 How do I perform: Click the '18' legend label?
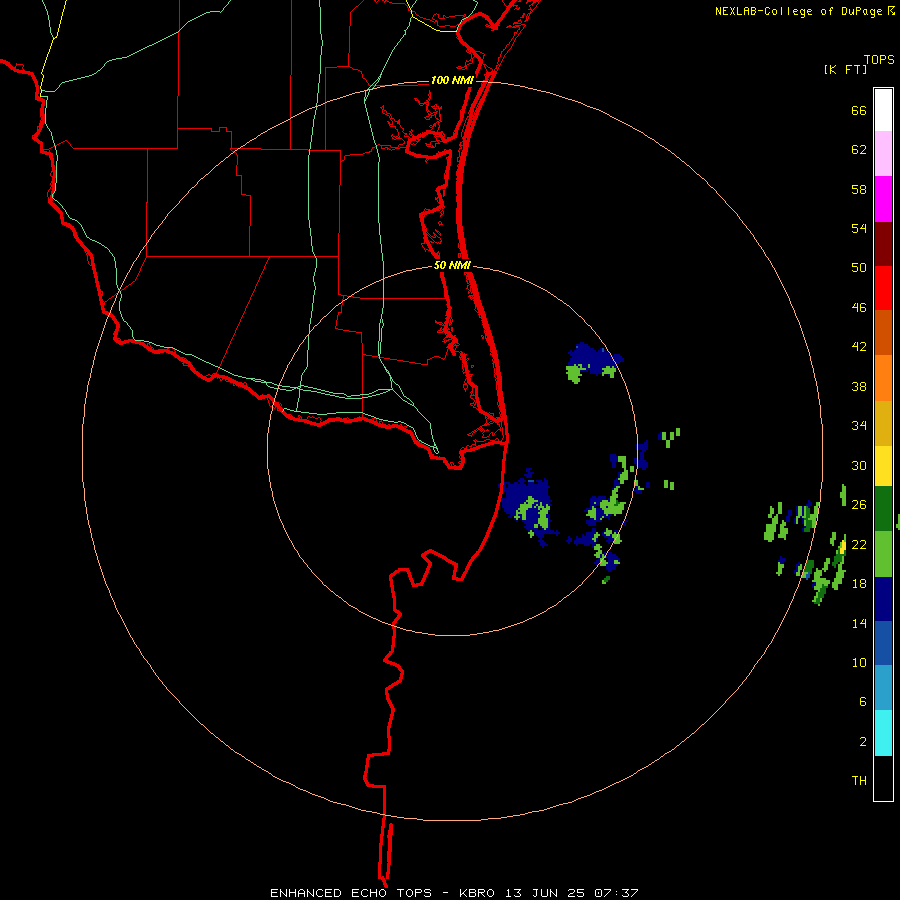(x=859, y=584)
